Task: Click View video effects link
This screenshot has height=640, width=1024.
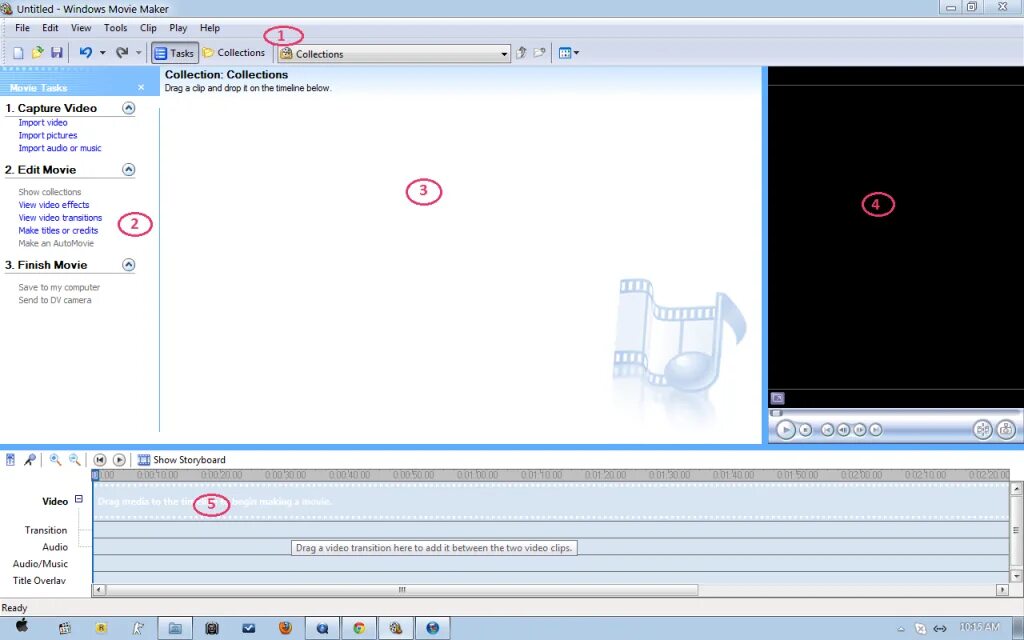Action: (54, 204)
